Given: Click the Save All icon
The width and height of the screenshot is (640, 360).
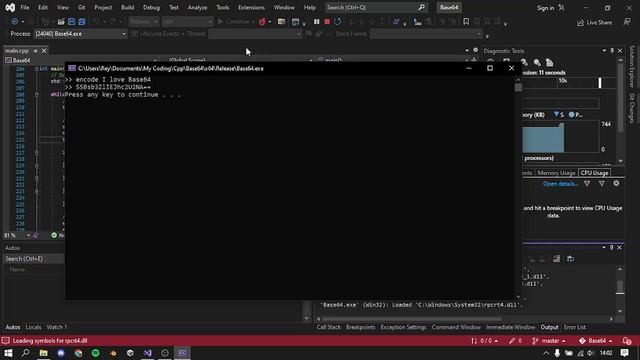Looking at the screenshot, I should (x=82, y=22).
